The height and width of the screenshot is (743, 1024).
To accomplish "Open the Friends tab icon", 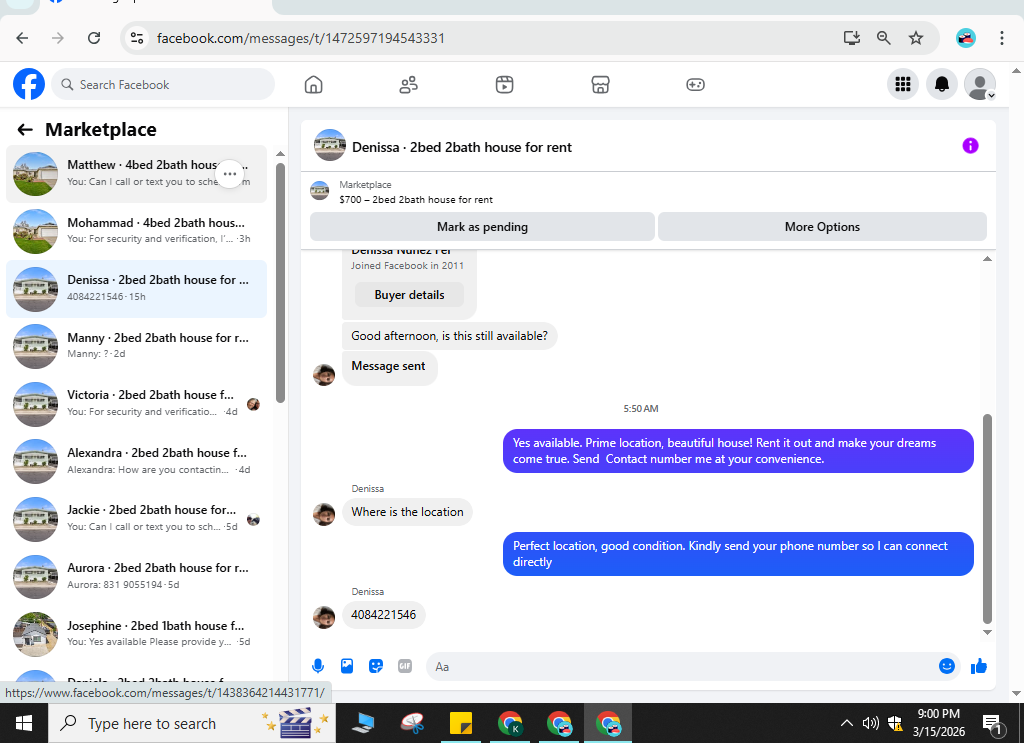I will (409, 85).
